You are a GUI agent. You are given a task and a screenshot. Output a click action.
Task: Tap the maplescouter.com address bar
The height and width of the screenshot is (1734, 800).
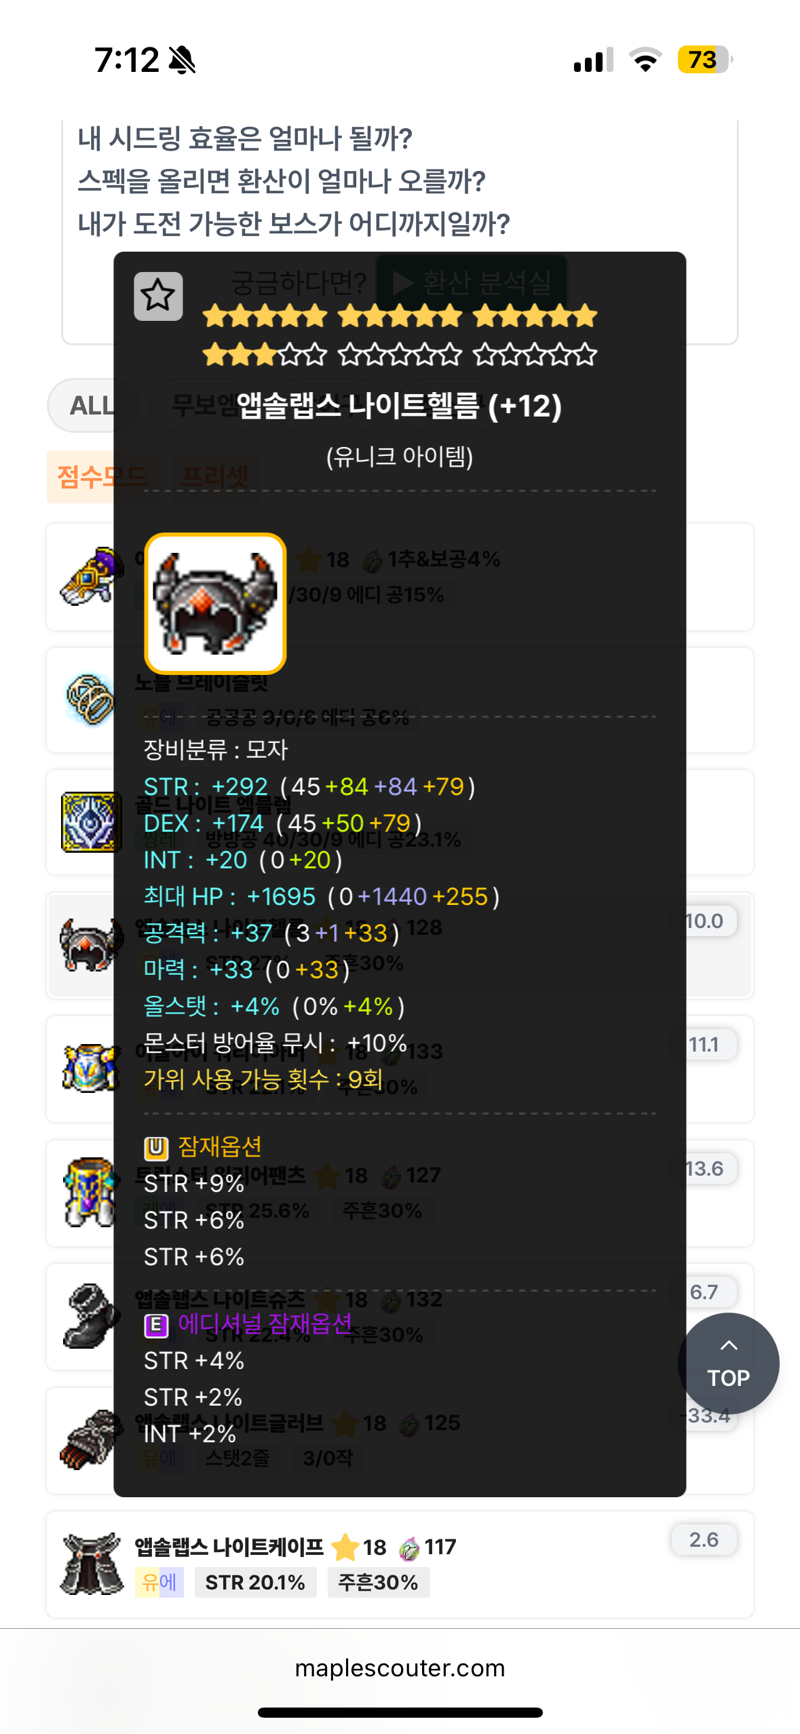[400, 1668]
